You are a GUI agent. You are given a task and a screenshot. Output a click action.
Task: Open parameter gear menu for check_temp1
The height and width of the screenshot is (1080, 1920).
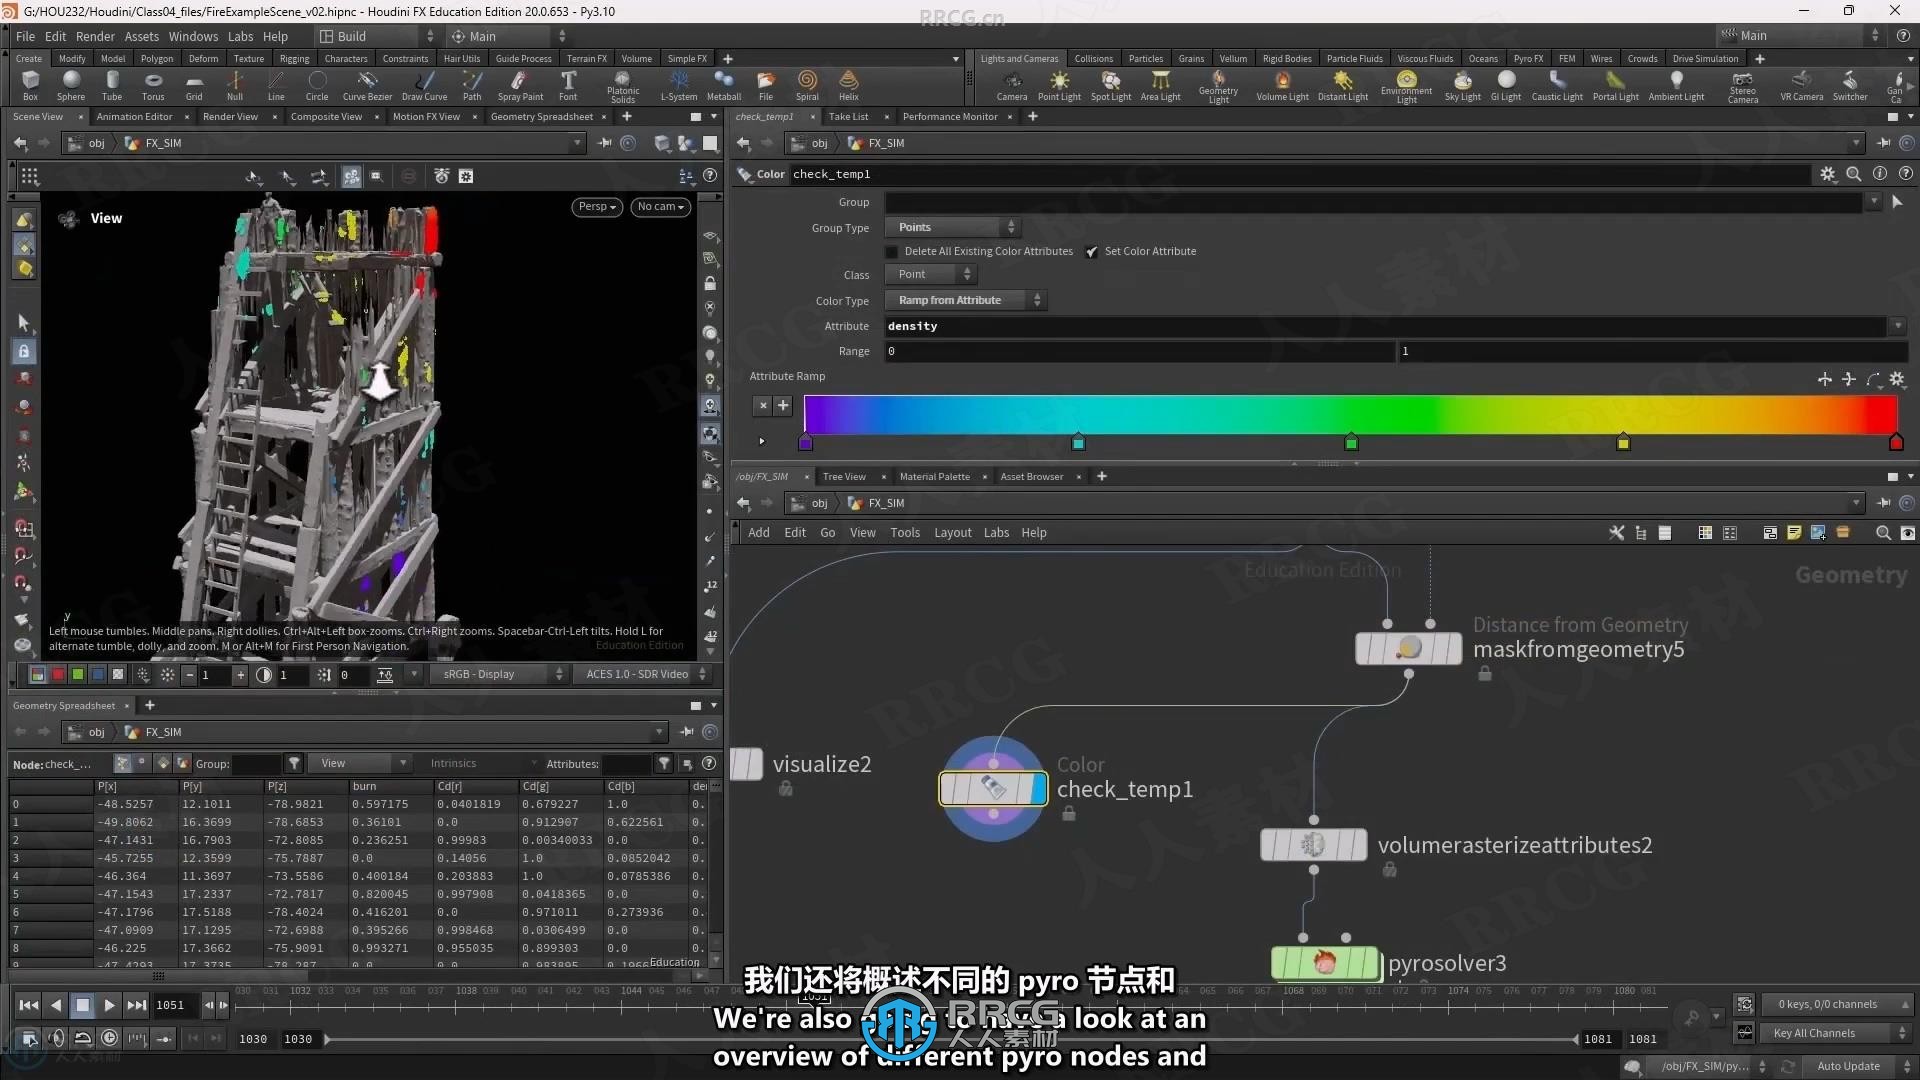coord(1828,174)
